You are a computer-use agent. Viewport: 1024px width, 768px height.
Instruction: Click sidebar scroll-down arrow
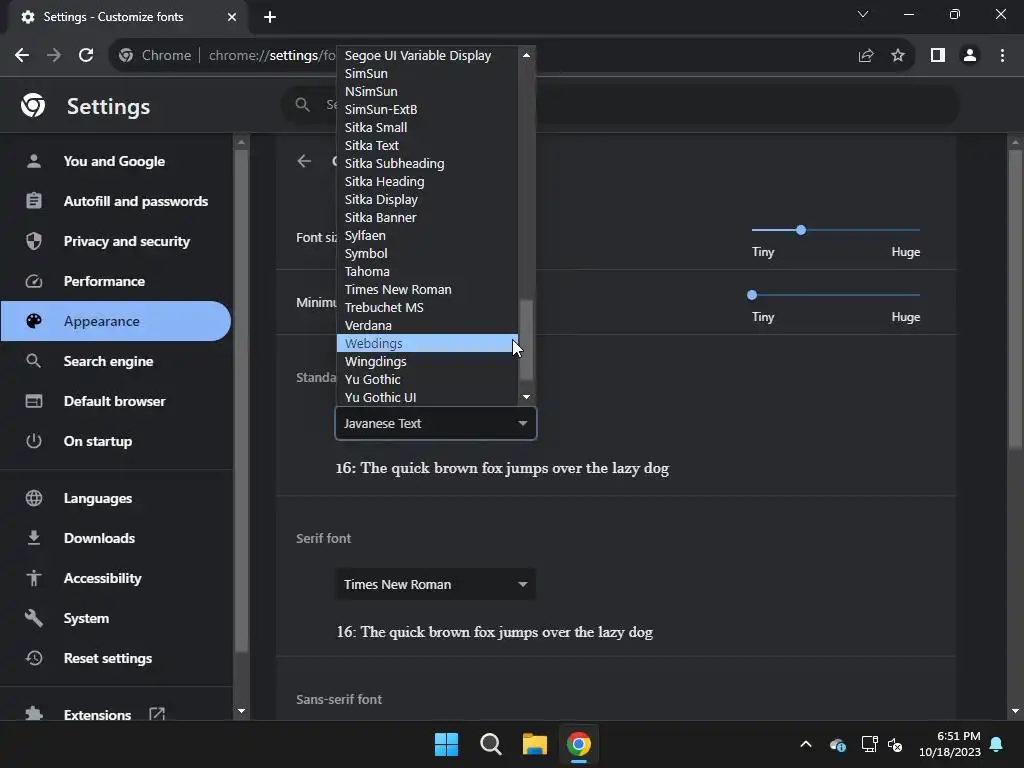(x=241, y=711)
